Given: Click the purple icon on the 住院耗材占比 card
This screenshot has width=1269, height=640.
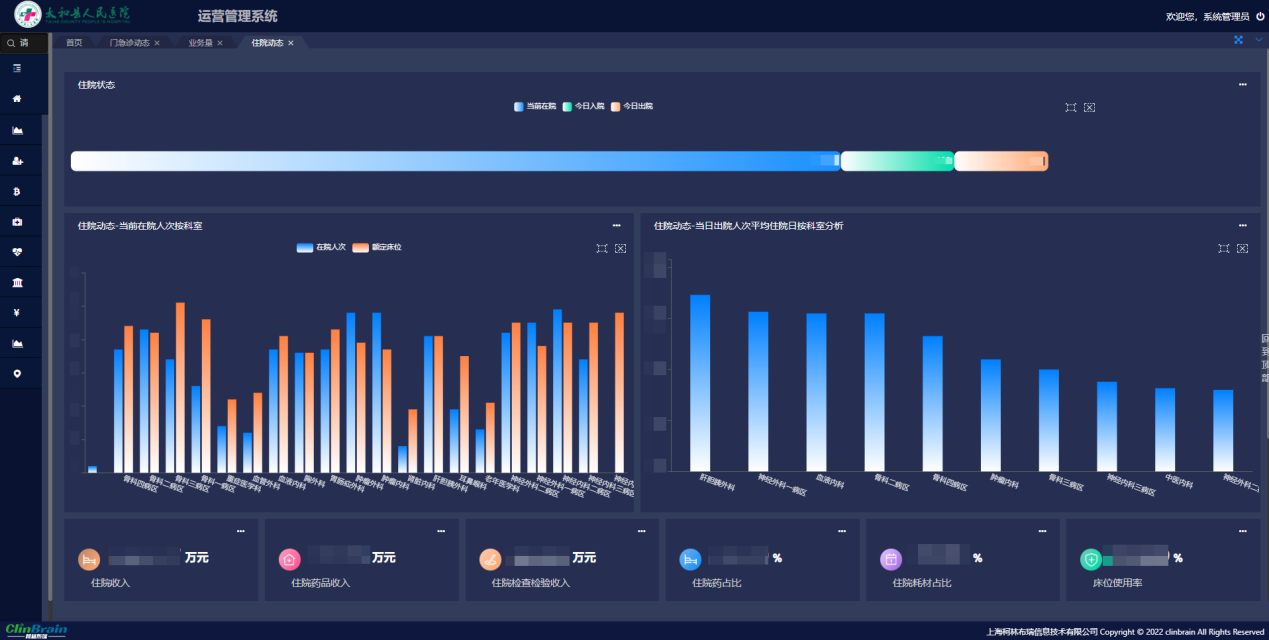Looking at the screenshot, I should [891, 559].
